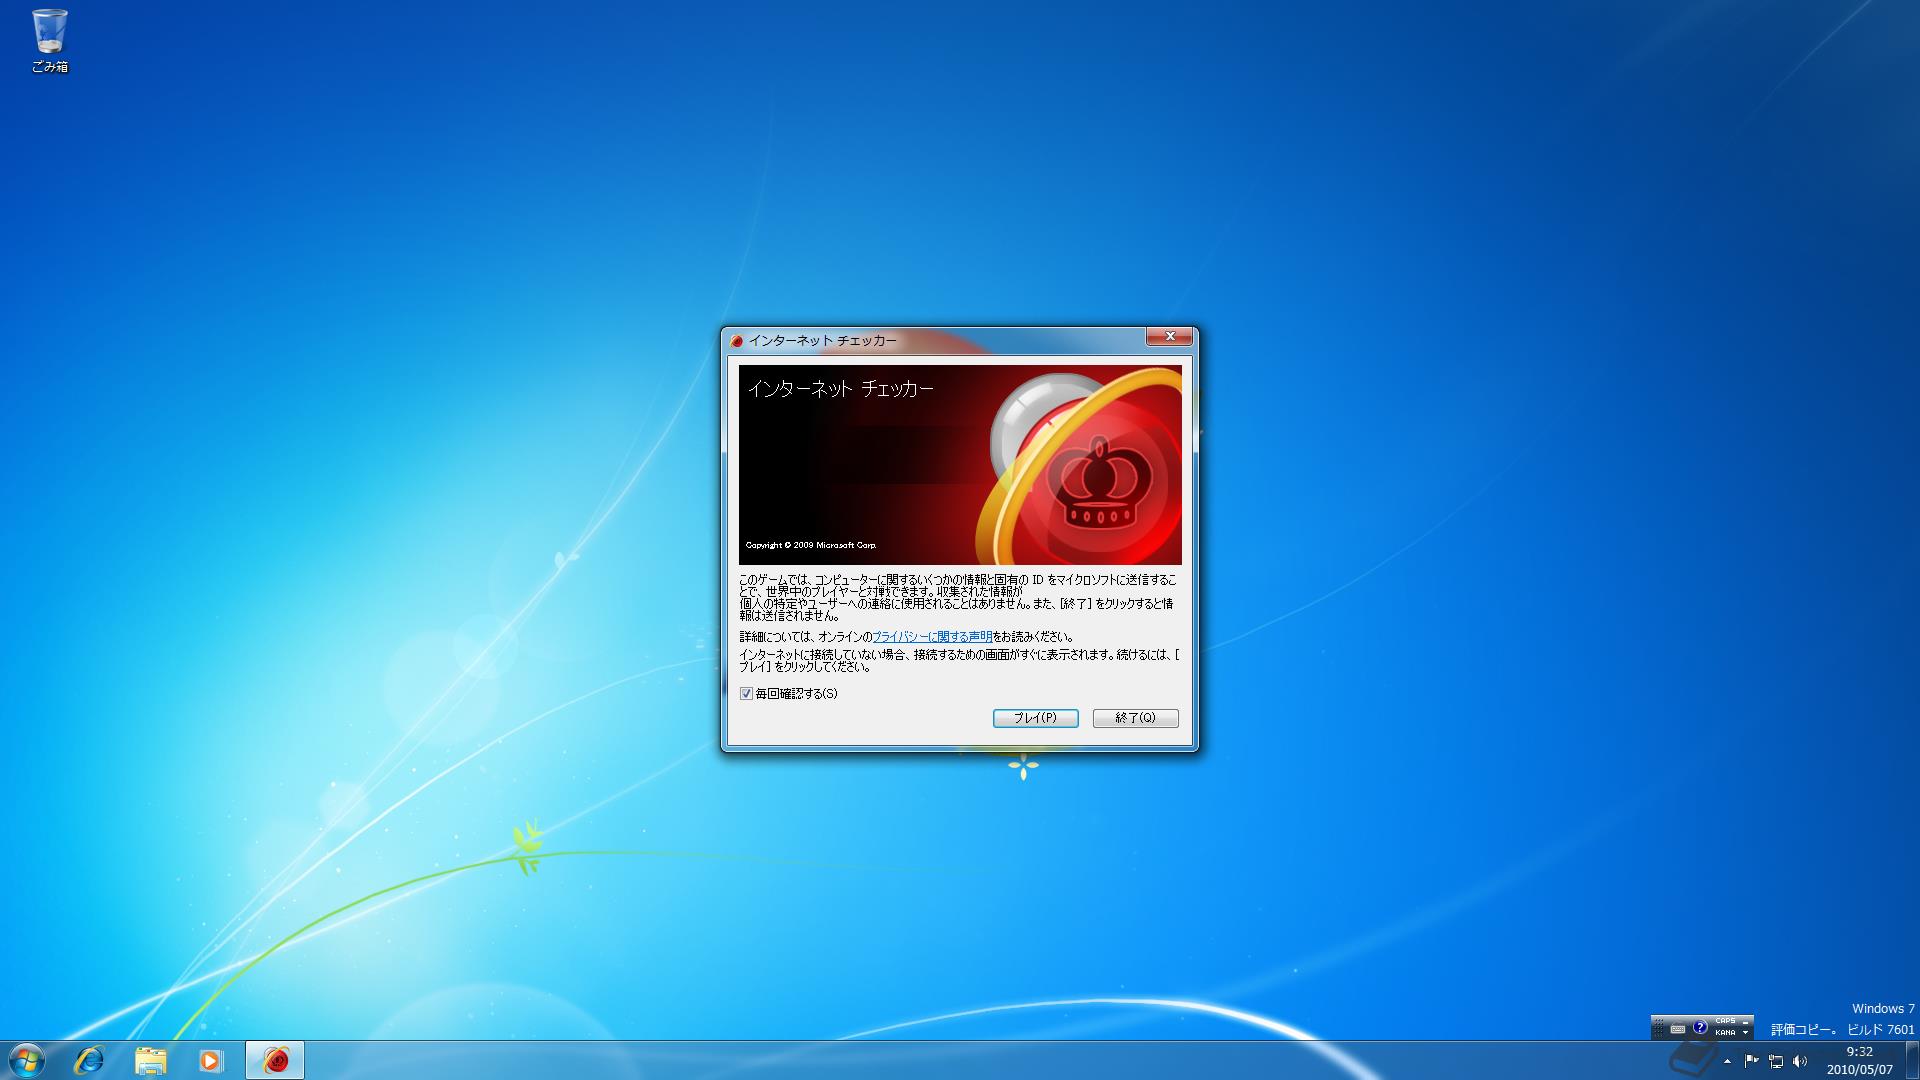Click the インターネット チェッカー banner image
This screenshot has height=1080, width=1920.
click(x=960, y=465)
